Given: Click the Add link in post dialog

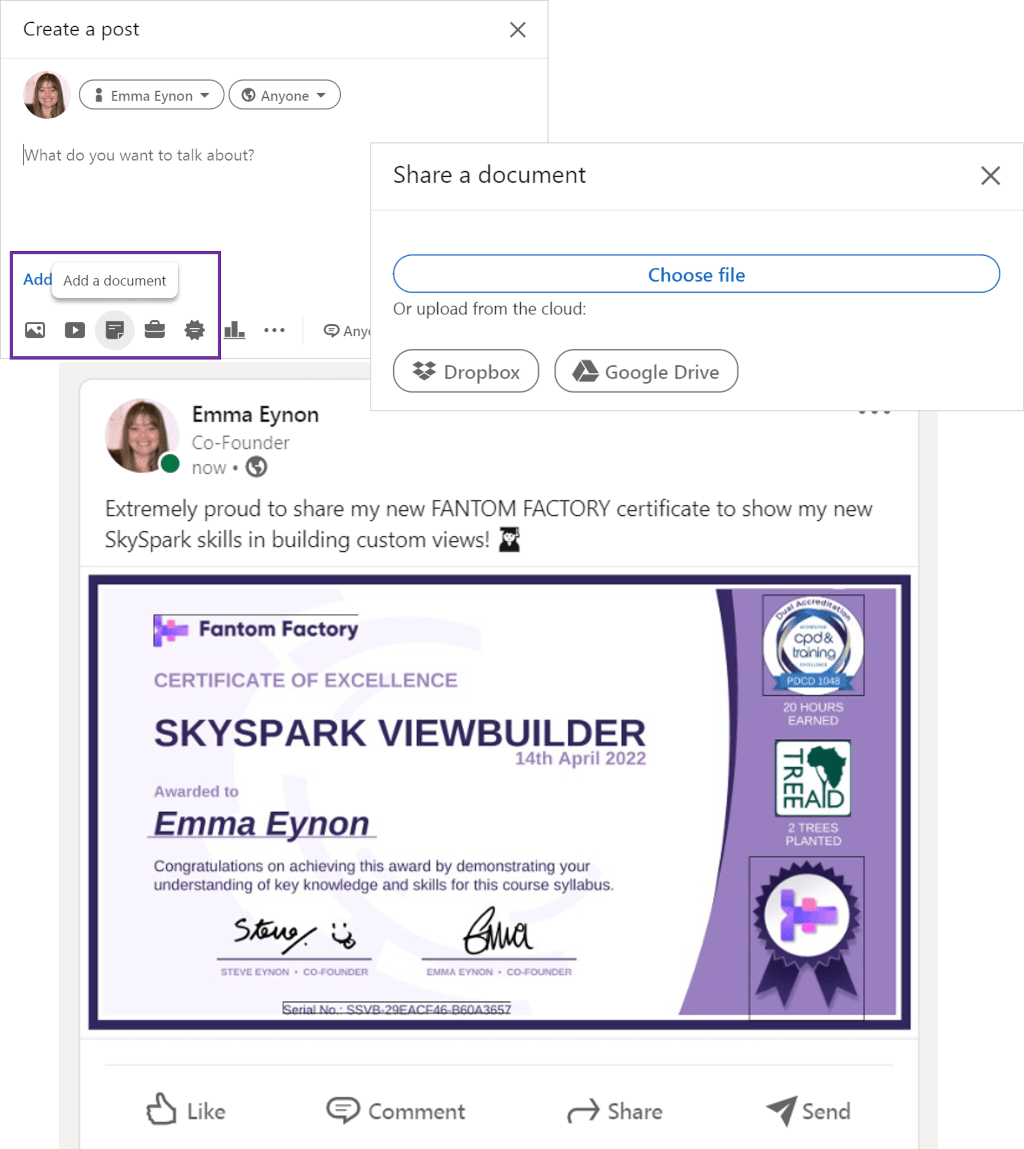Looking at the screenshot, I should (x=37, y=279).
